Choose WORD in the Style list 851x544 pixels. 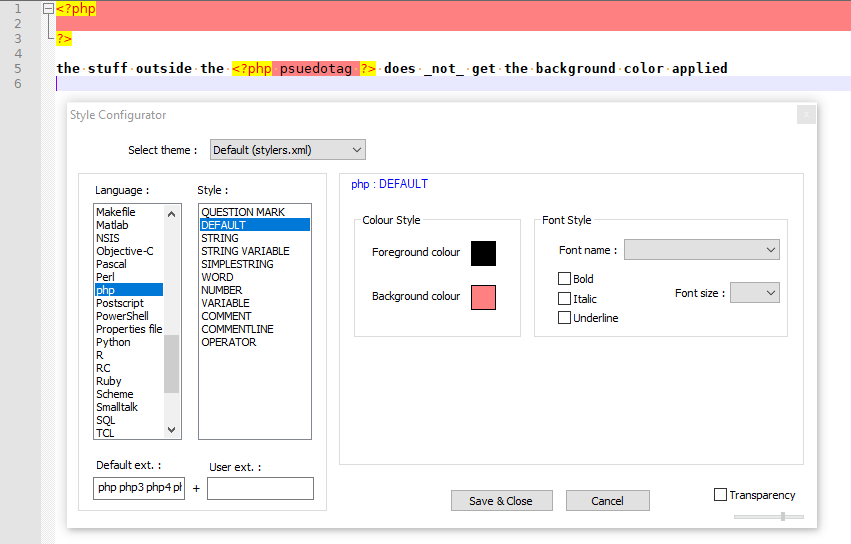255,277
